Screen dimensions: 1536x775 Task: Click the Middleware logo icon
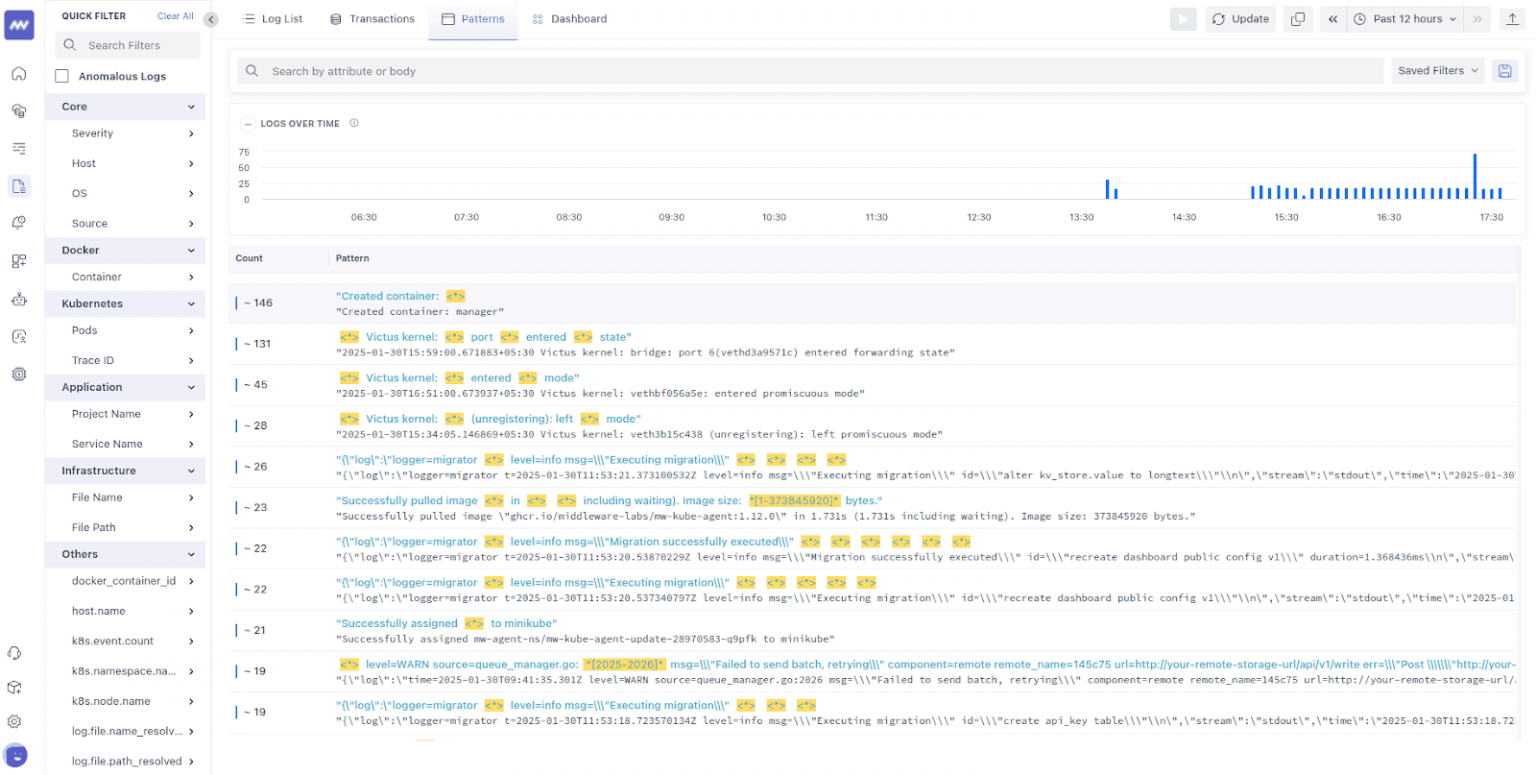tap(19, 25)
